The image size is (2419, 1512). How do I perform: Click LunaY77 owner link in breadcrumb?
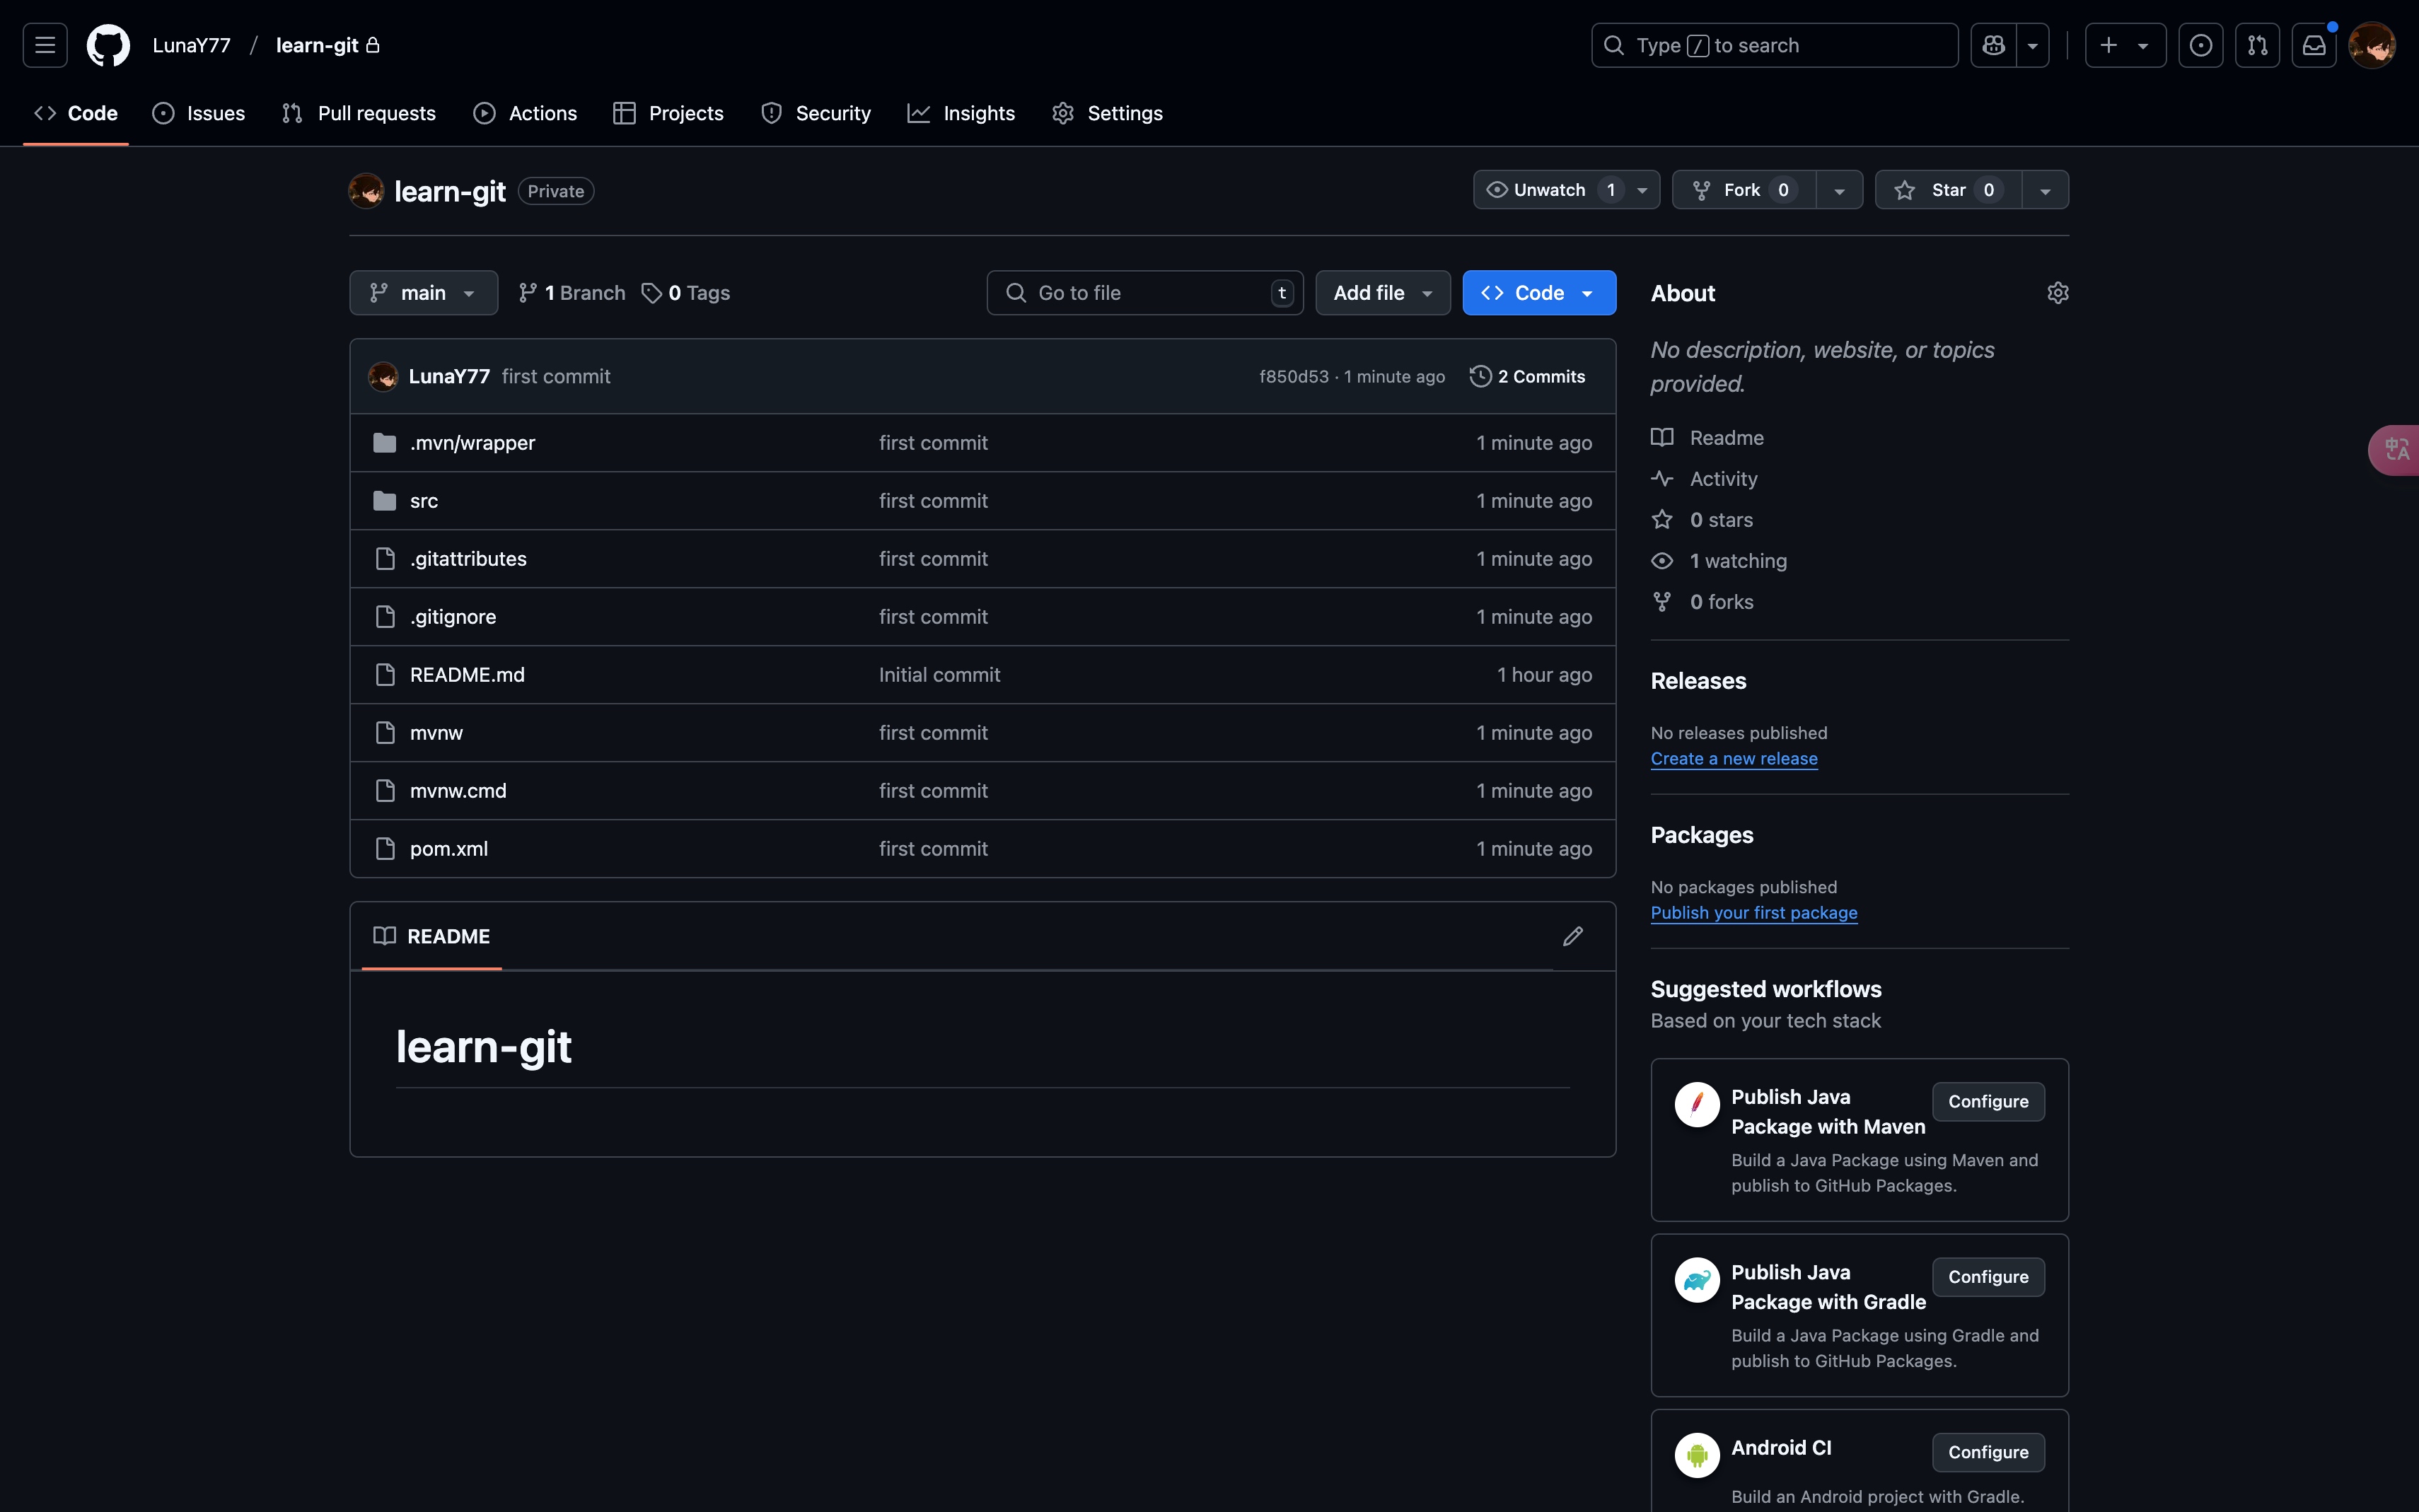point(191,45)
